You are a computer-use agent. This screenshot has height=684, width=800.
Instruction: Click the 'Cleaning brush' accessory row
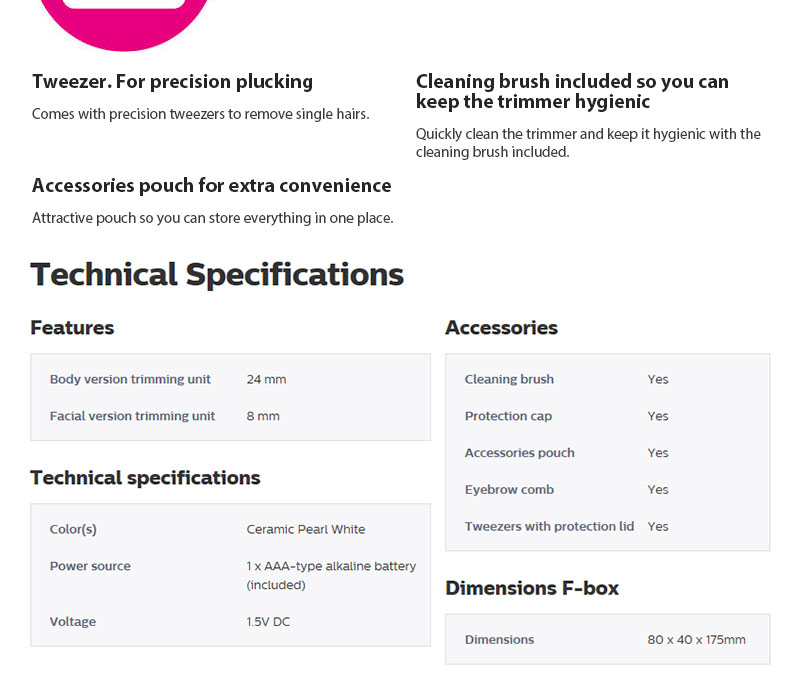tap(509, 380)
